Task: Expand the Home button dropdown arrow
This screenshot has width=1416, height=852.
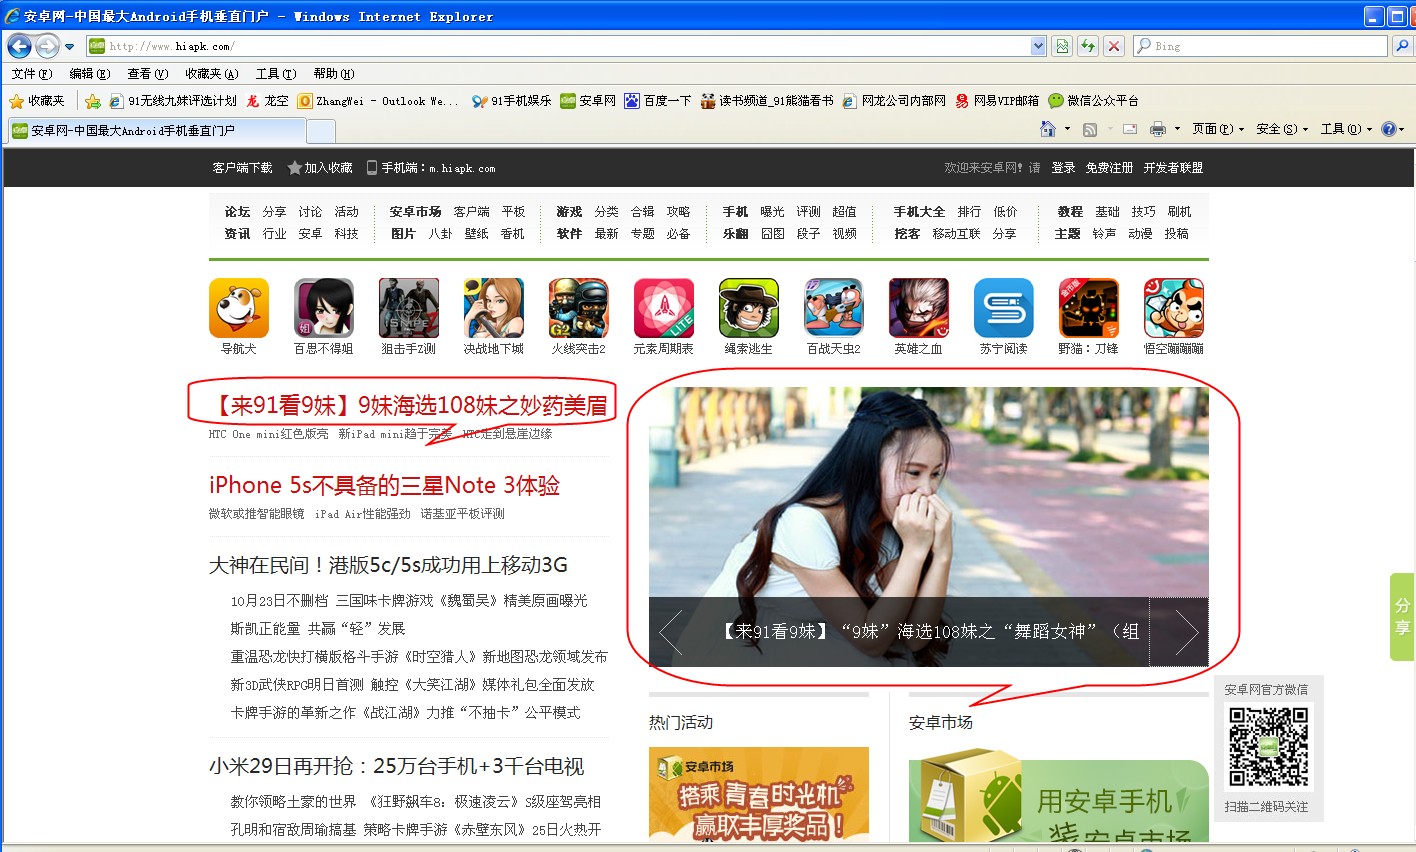Action: pos(1067,129)
